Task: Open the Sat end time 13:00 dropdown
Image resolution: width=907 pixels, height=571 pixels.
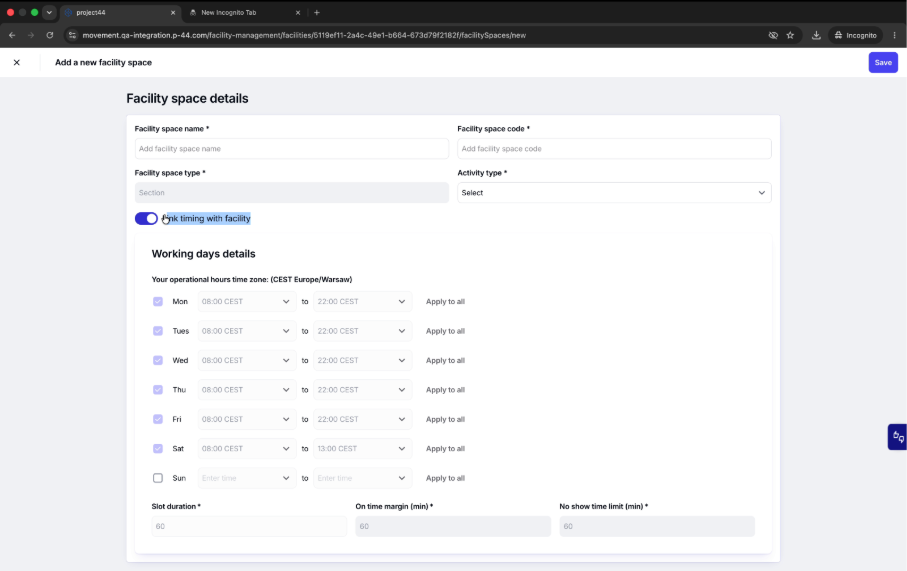Action: [x=363, y=448]
